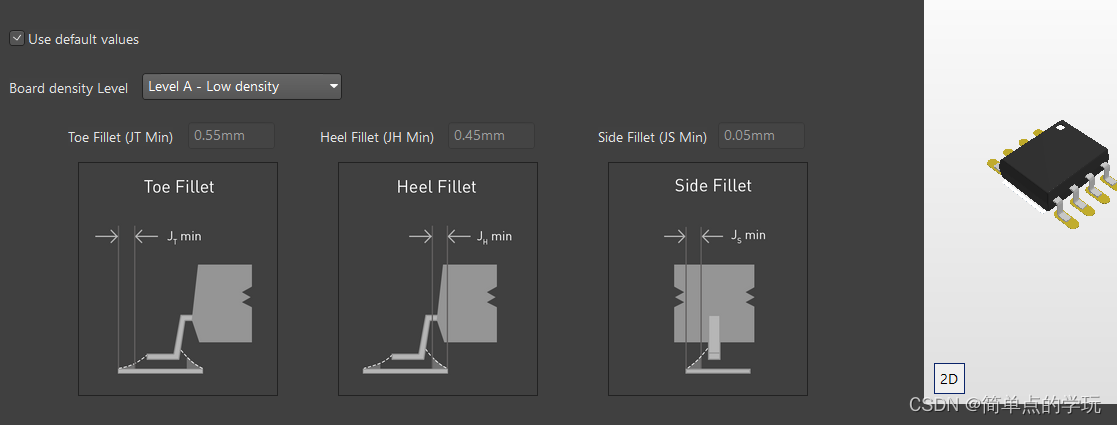The image size is (1117, 425).
Task: Click the dropdown arrow beside Low density
Action: (x=333, y=87)
